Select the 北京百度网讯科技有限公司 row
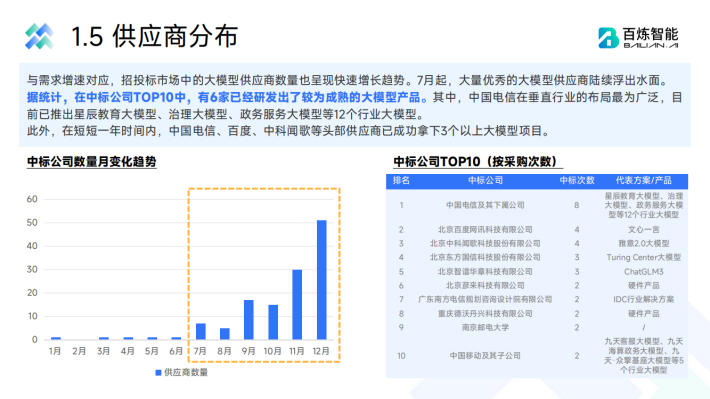 [x=537, y=230]
